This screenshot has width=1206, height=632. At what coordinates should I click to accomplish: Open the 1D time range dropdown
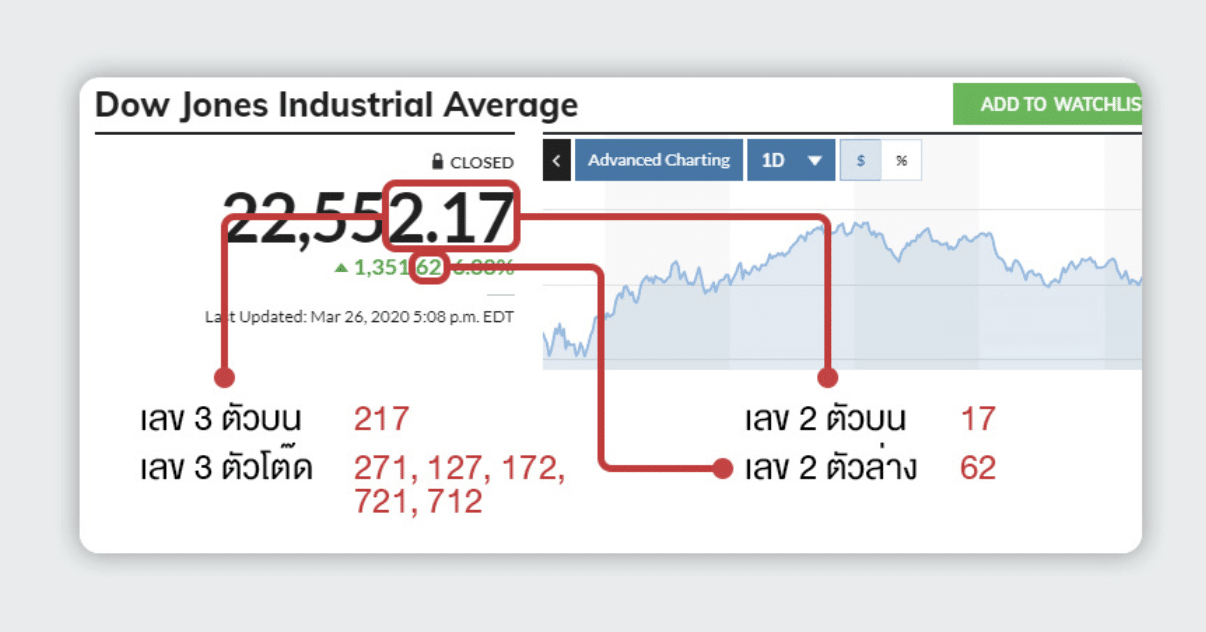click(x=790, y=160)
